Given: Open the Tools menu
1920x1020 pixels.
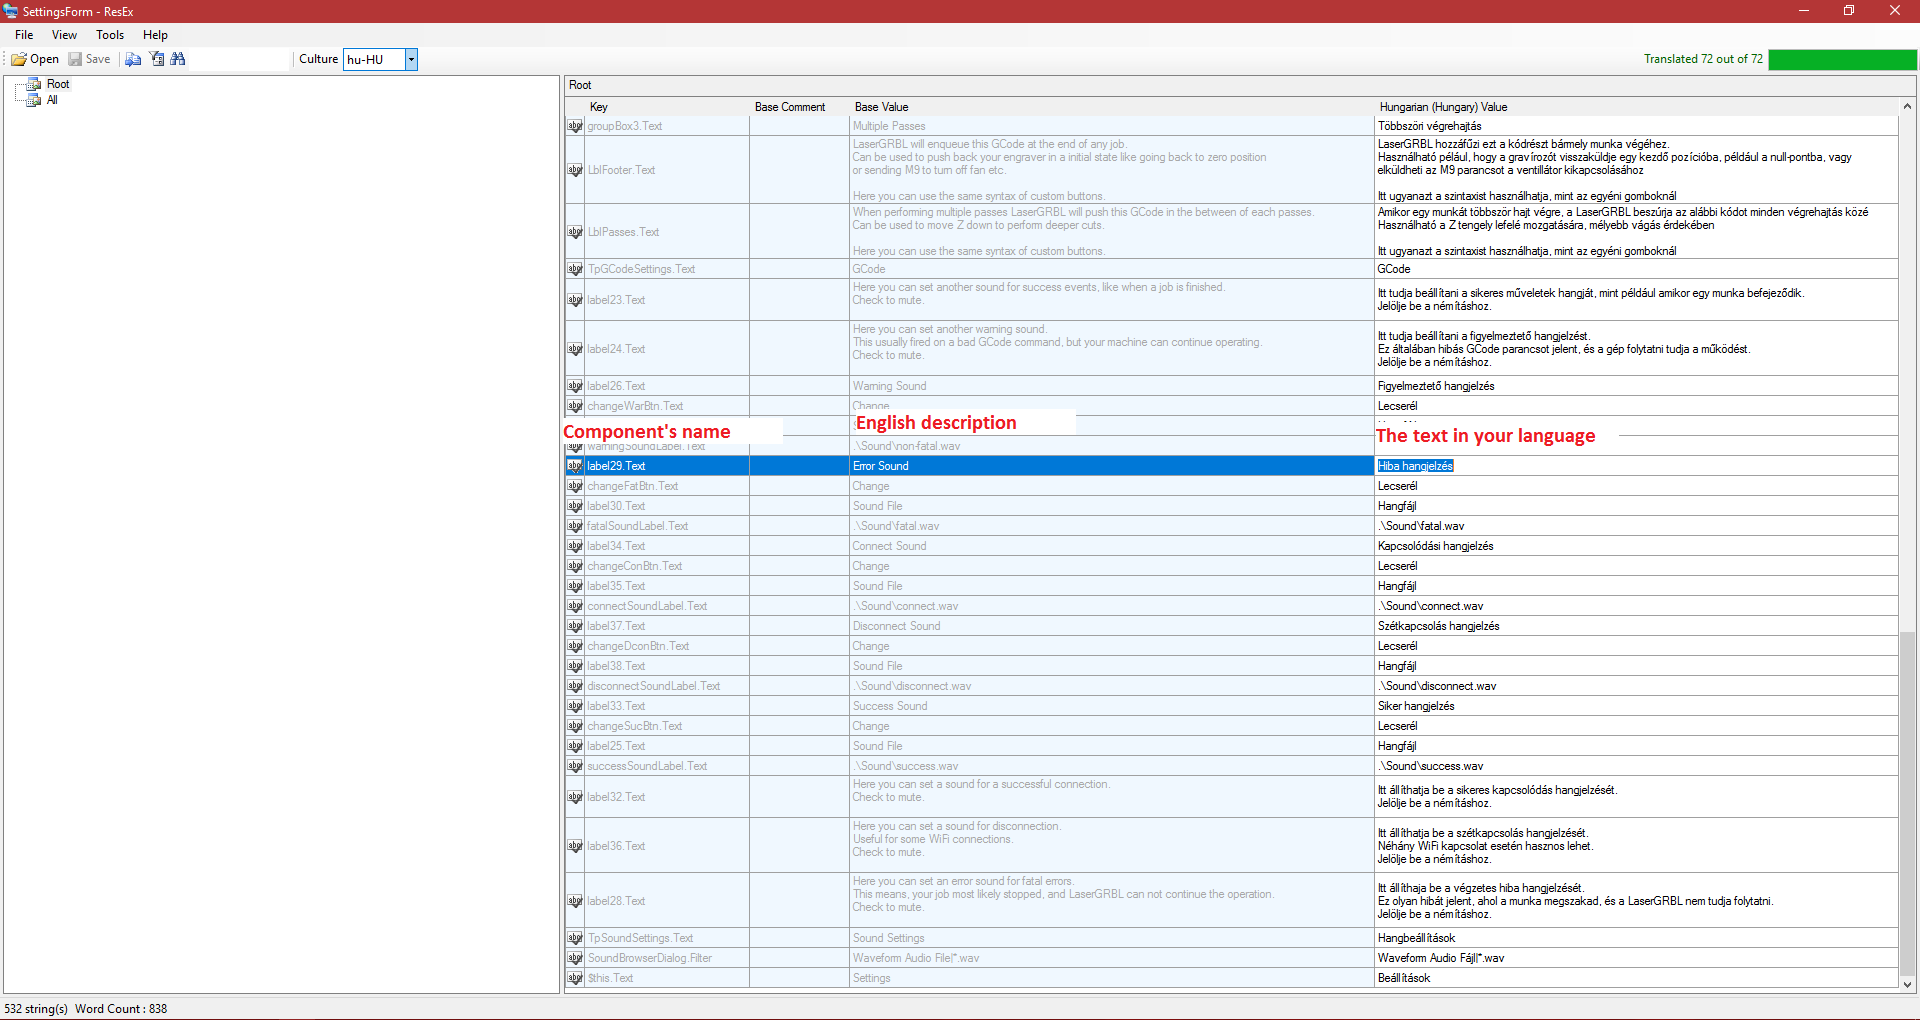Looking at the screenshot, I should point(110,35).
